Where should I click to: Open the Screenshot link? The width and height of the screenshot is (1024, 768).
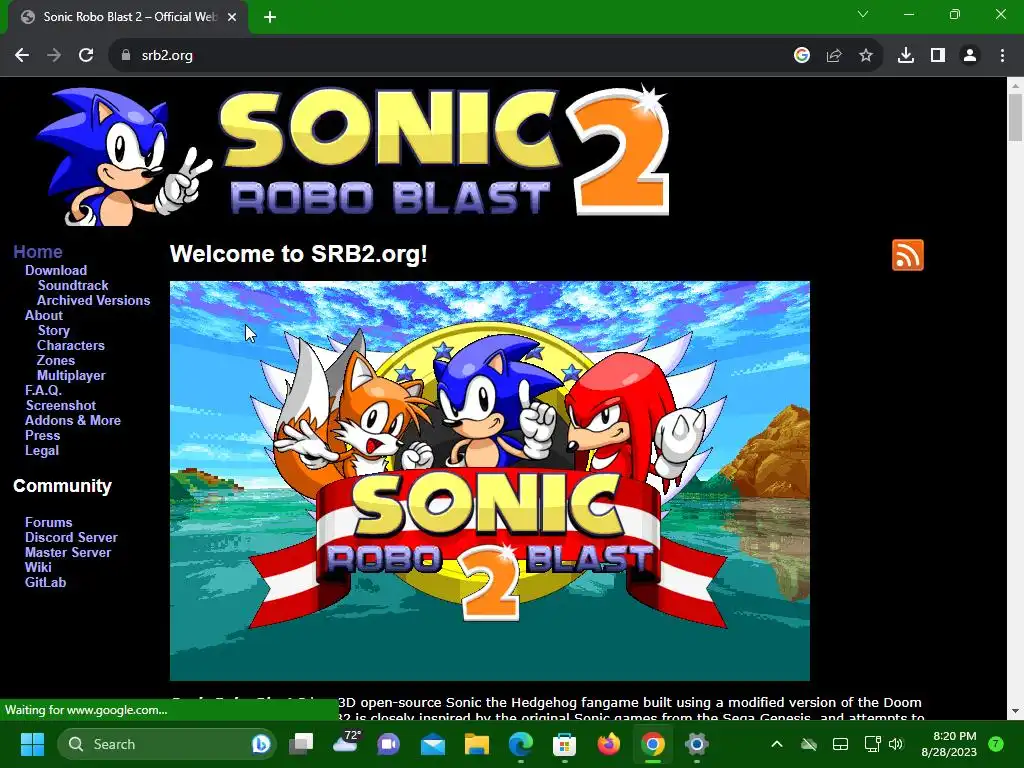tap(61, 406)
